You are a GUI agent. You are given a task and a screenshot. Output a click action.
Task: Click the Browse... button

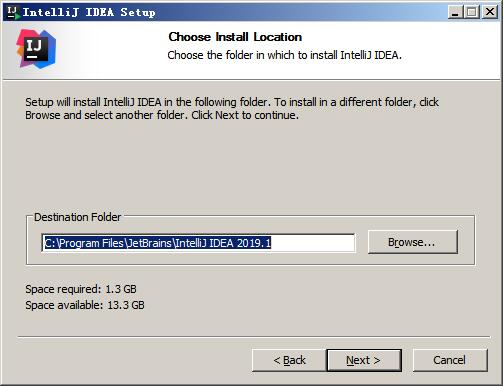(x=413, y=242)
